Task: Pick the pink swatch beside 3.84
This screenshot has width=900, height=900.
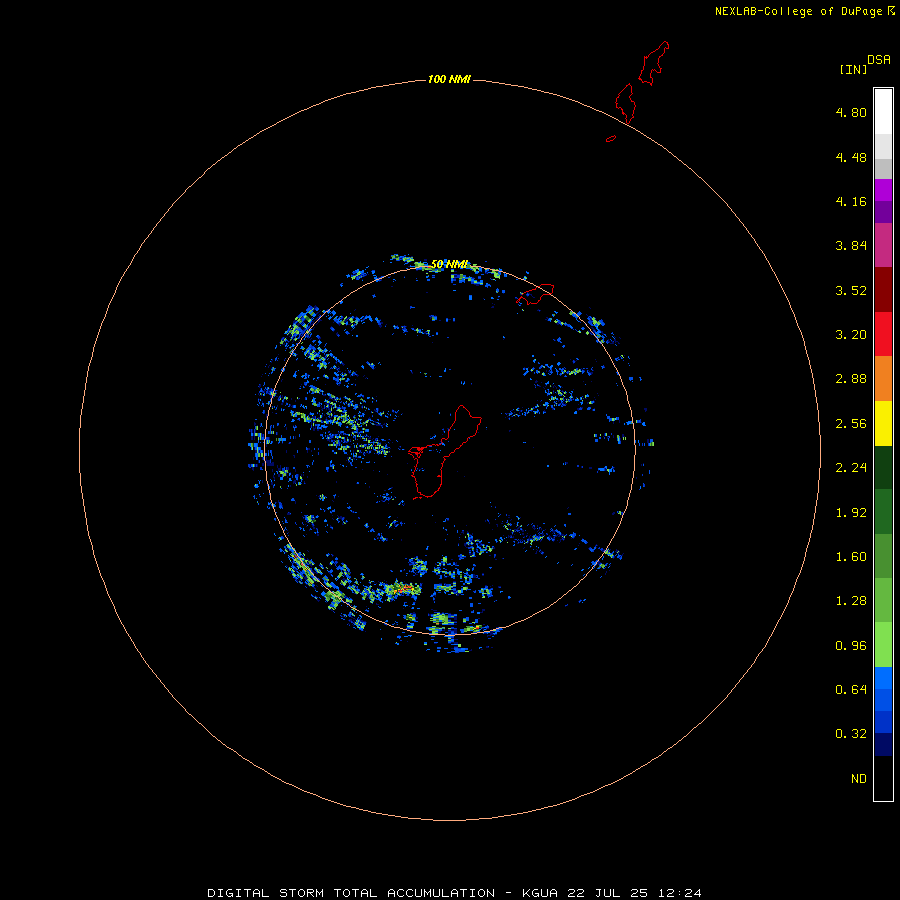Action: tap(883, 245)
